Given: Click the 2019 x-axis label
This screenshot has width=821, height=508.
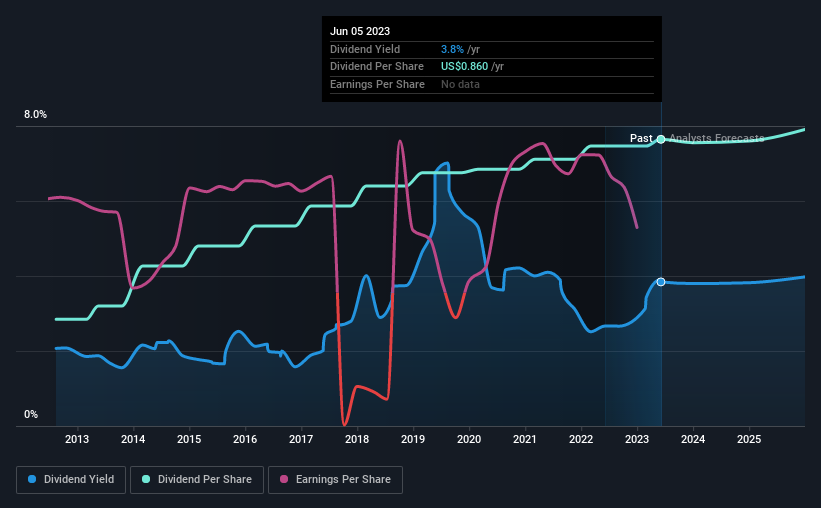Looking at the screenshot, I should pyautogui.click(x=413, y=439).
